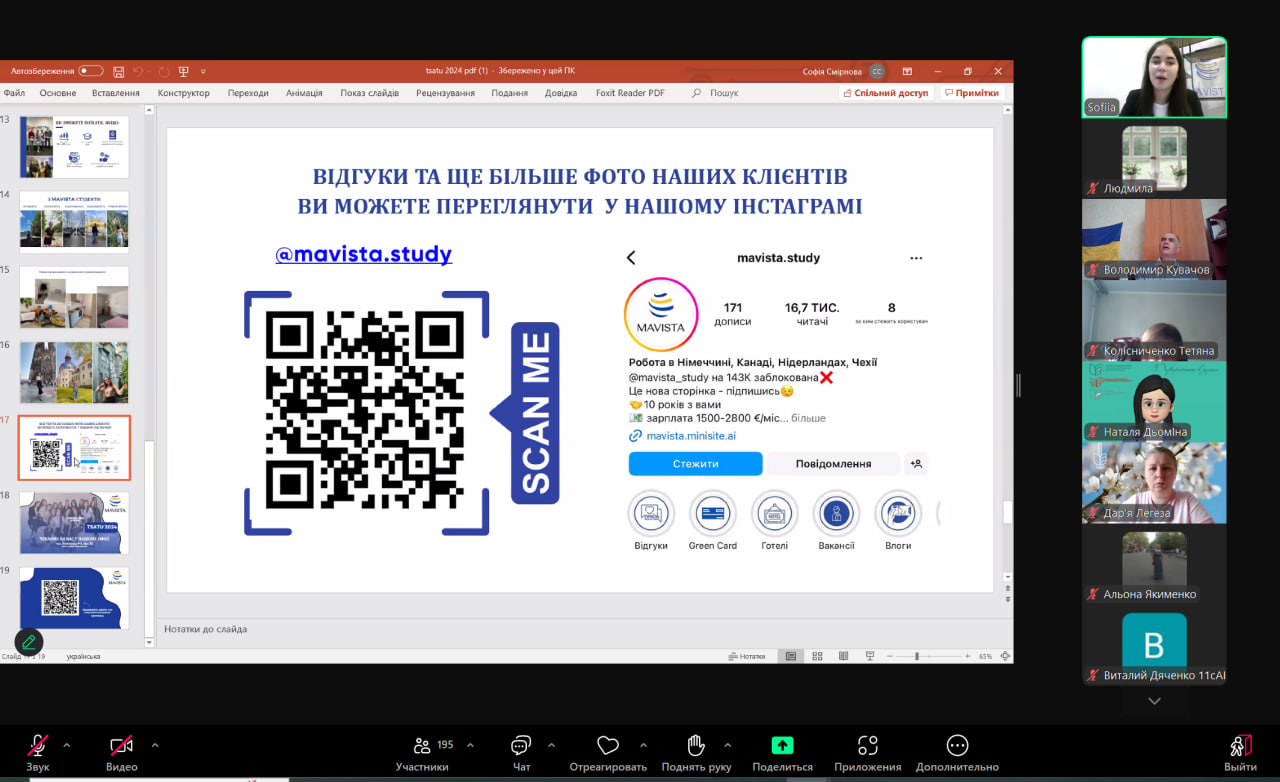Select slide 18 thumbnail in the slide panel
1280x782 pixels.
point(74,523)
